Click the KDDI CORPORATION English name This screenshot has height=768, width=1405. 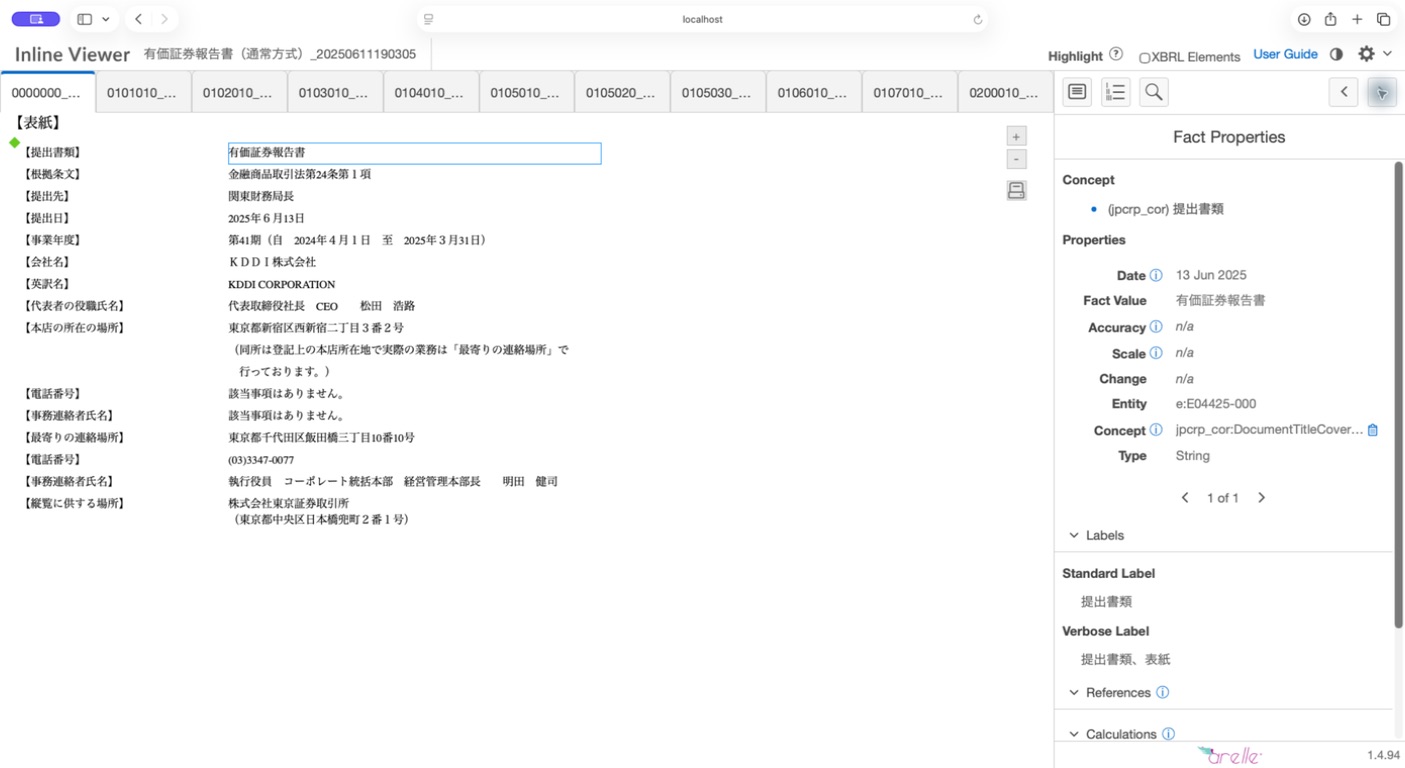click(x=282, y=284)
